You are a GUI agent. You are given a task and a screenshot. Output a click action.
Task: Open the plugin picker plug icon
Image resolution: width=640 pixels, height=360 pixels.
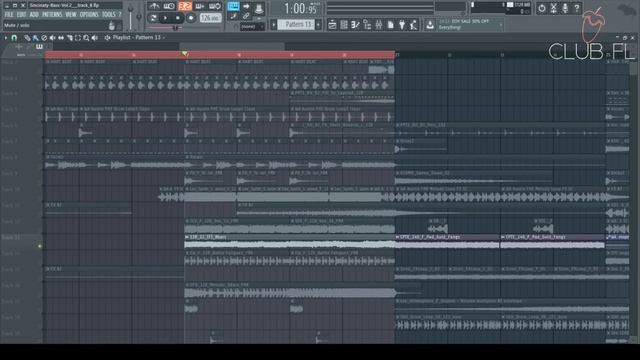click(402, 25)
